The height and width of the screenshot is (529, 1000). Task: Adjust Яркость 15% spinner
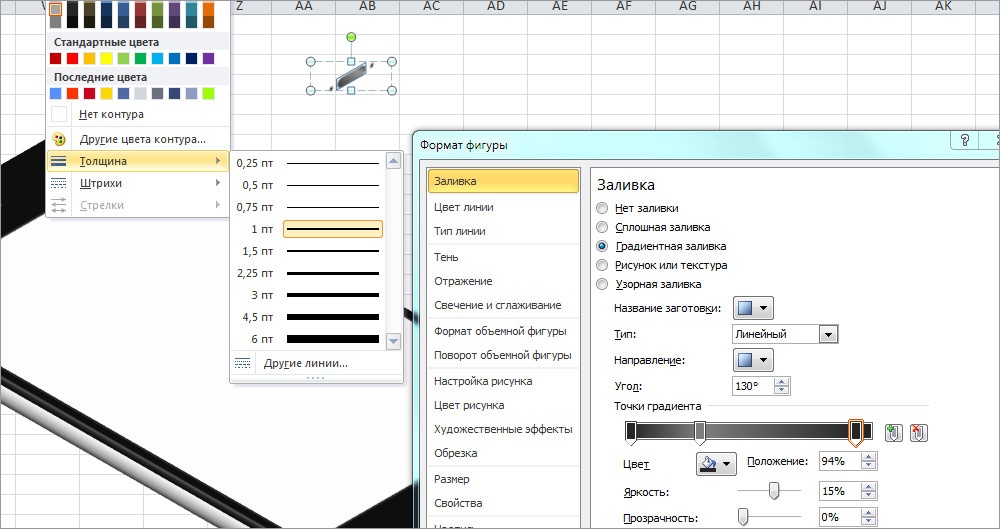coord(867,491)
